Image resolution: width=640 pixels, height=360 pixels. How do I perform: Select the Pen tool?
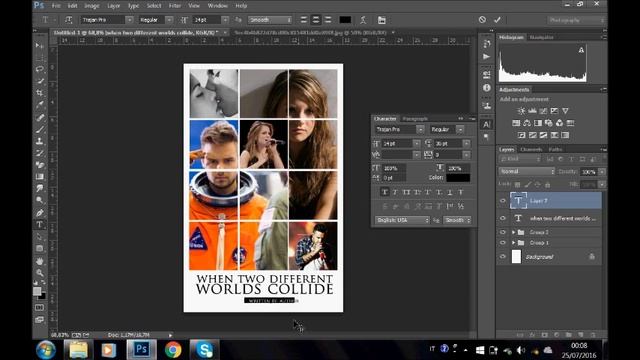[39, 213]
